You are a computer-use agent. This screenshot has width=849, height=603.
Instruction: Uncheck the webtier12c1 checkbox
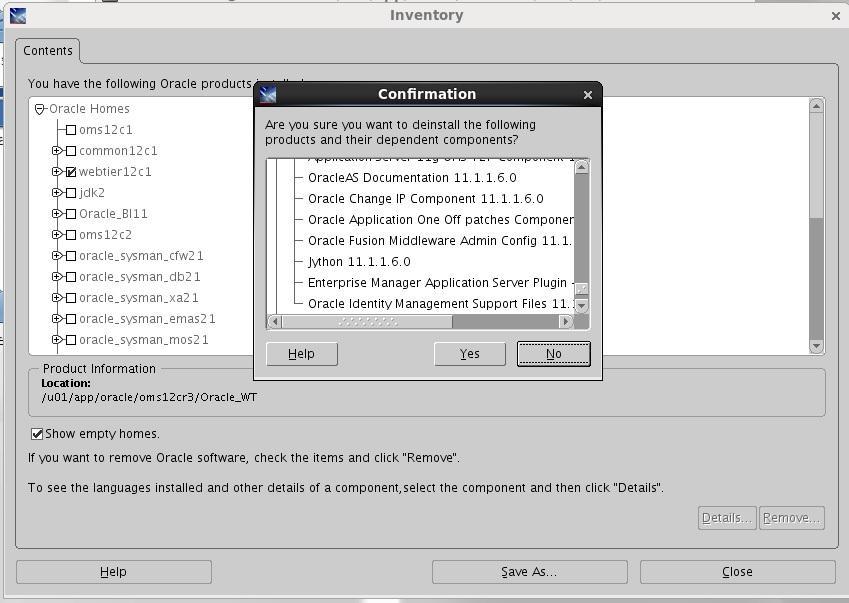tap(71, 172)
